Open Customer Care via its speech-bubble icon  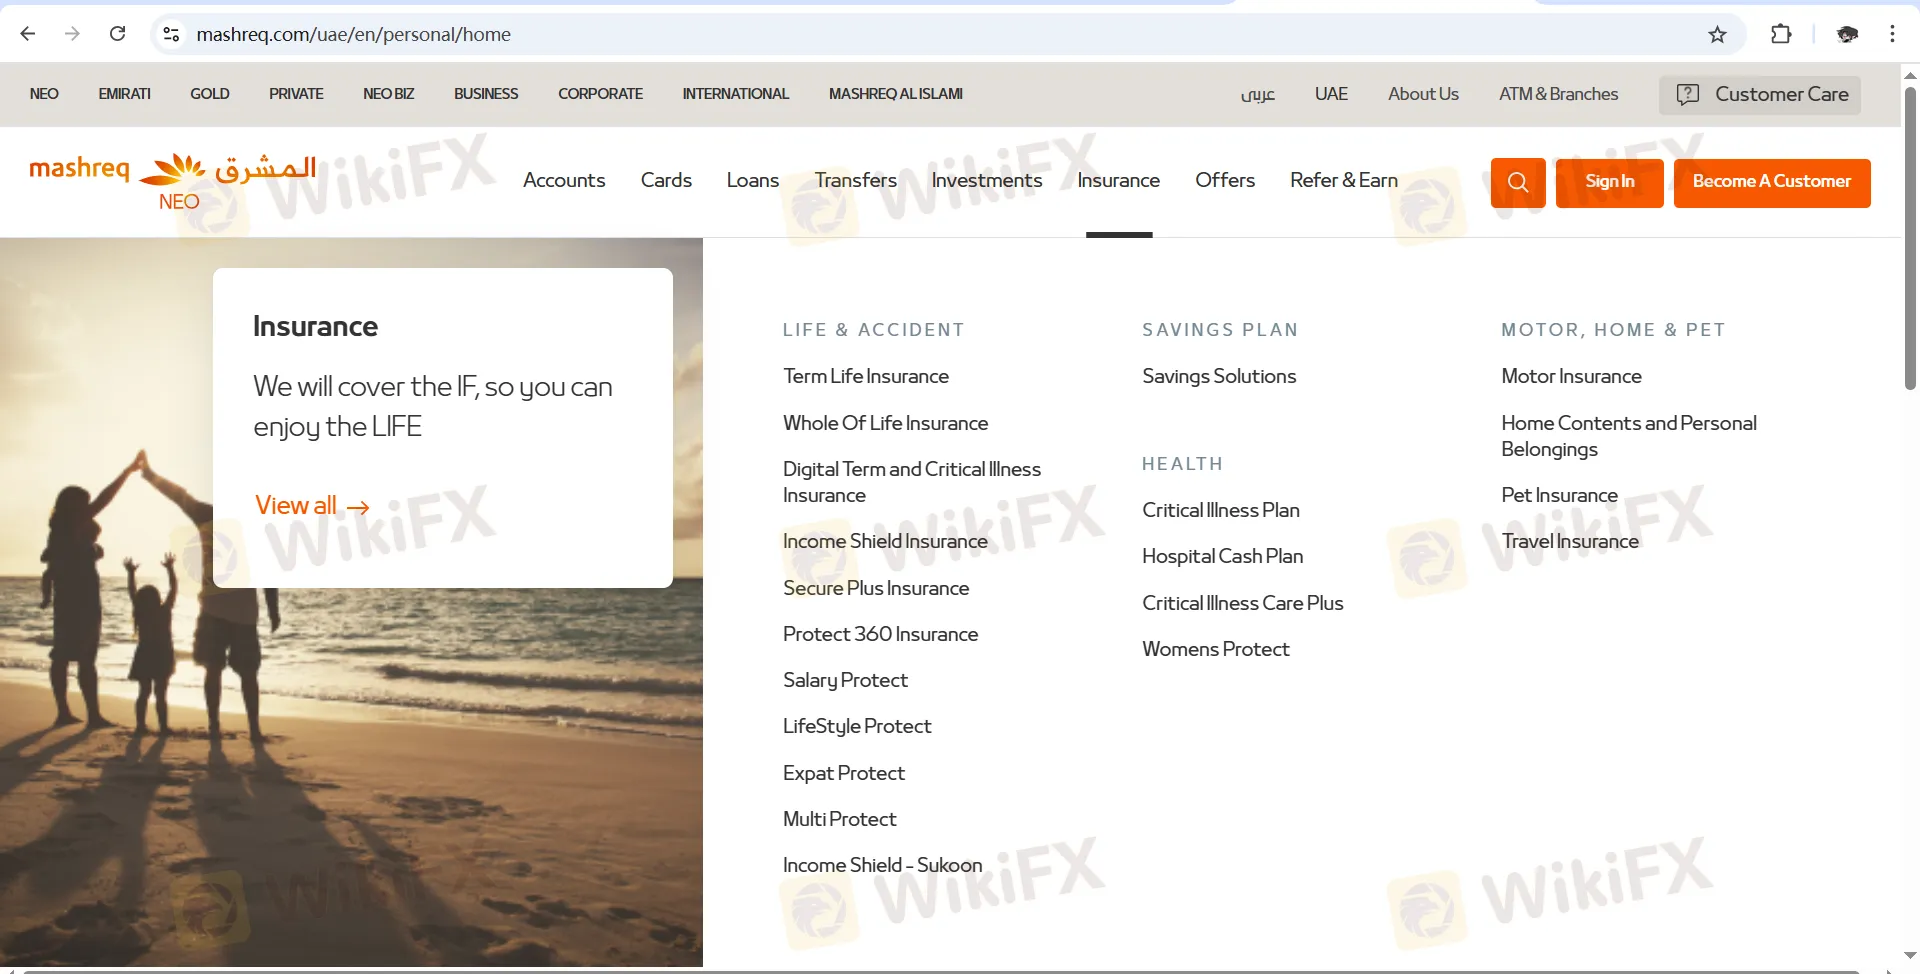[x=1688, y=94]
